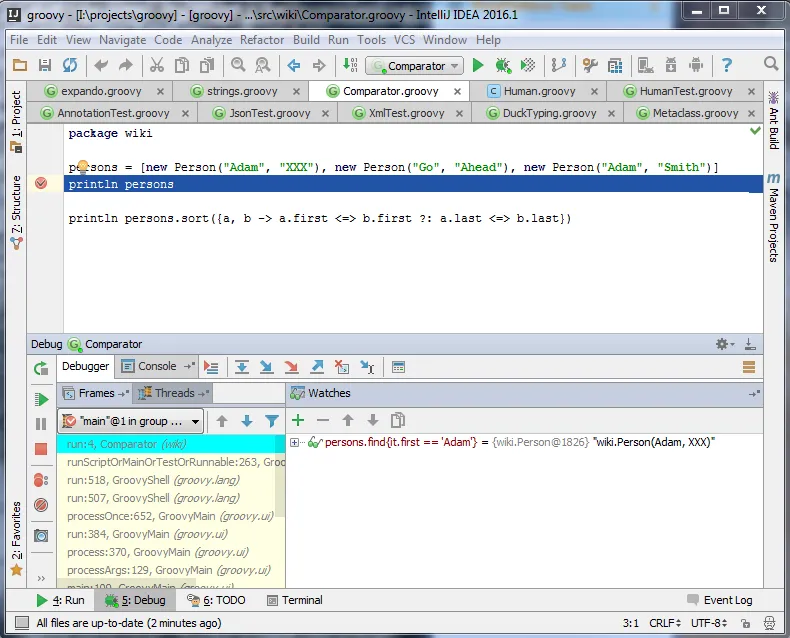This screenshot has width=790, height=638.
Task: Click the Rerun Comparator debug icon
Action: click(x=41, y=368)
